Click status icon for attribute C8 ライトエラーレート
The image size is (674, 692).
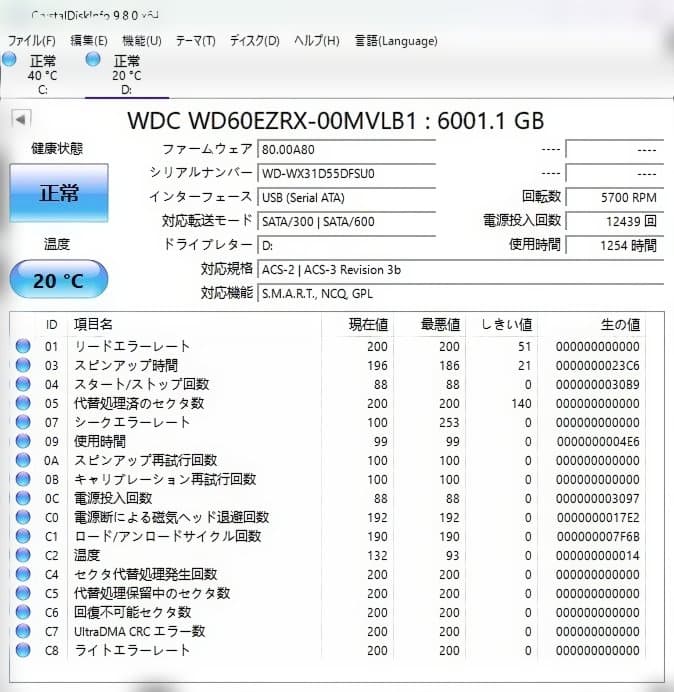(x=23, y=650)
